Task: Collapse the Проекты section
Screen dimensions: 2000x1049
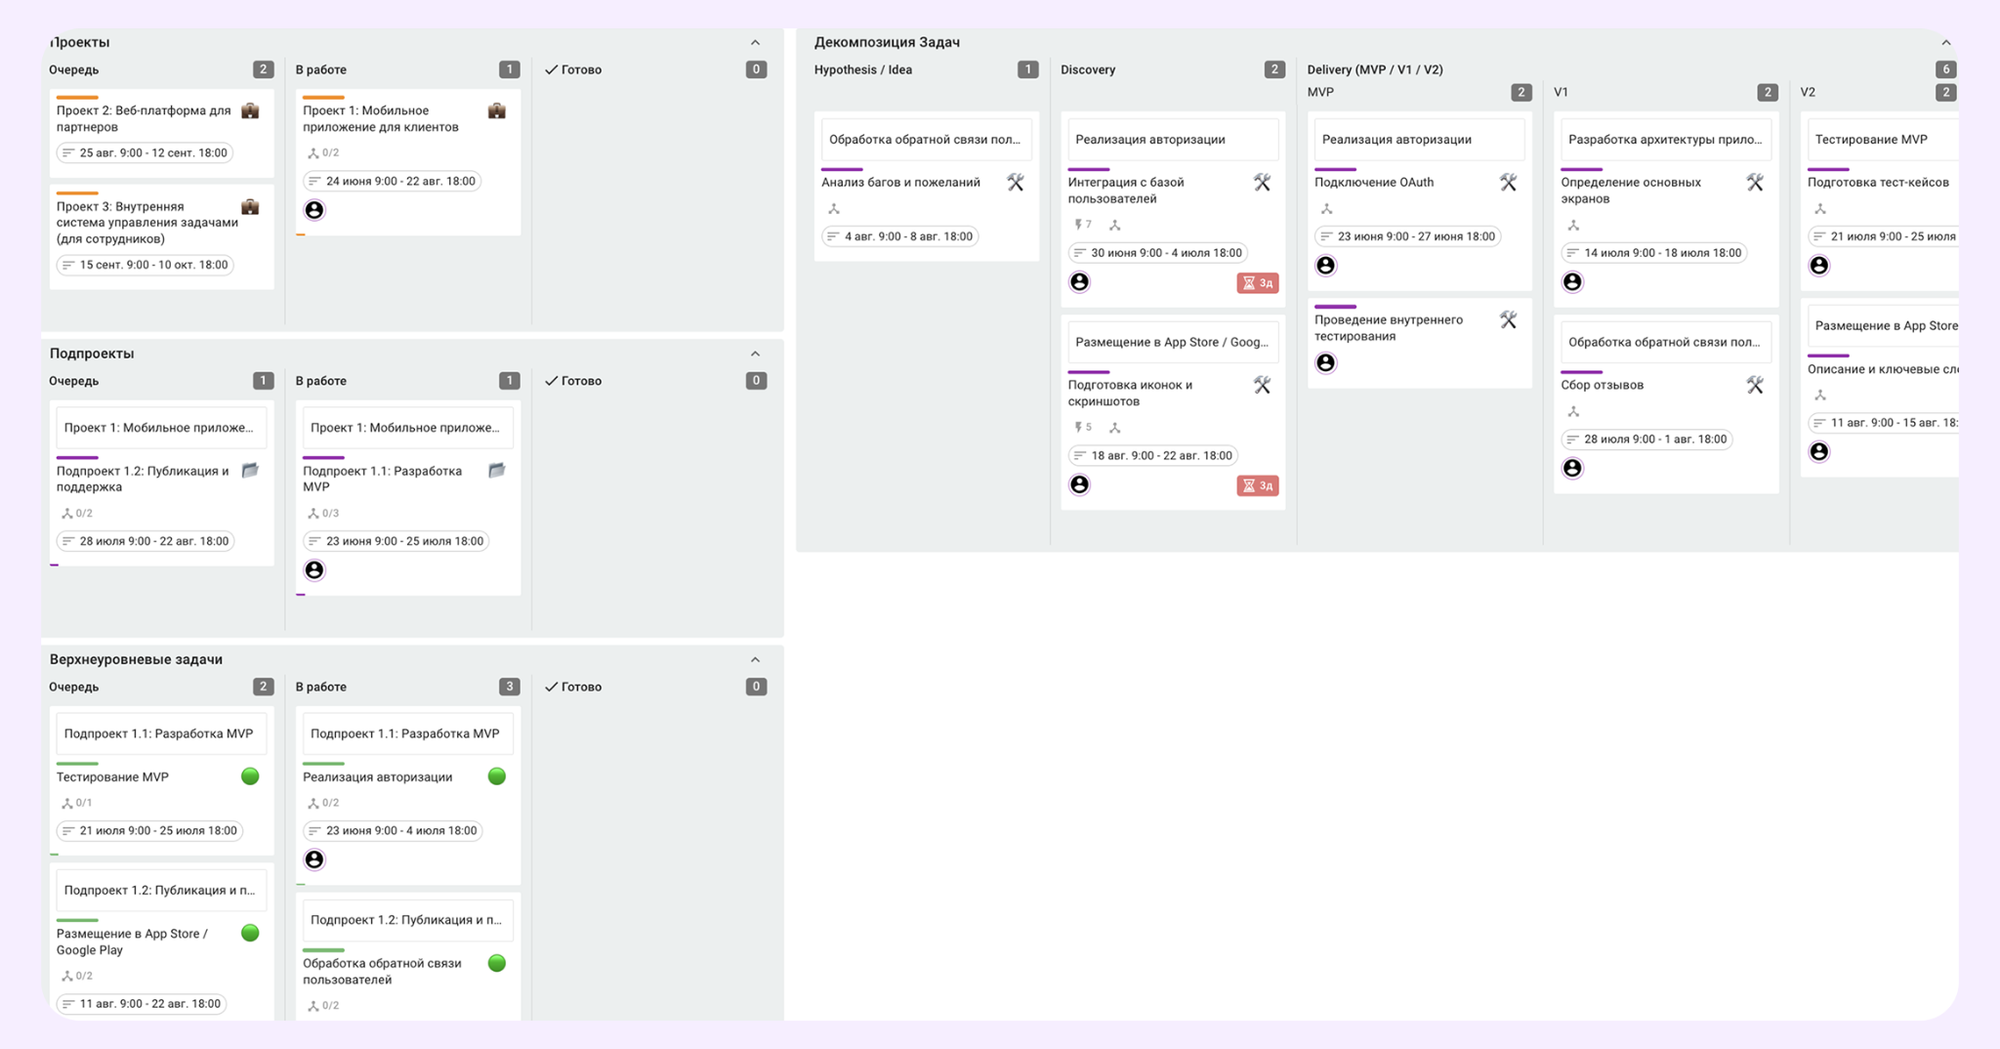Action: [755, 43]
